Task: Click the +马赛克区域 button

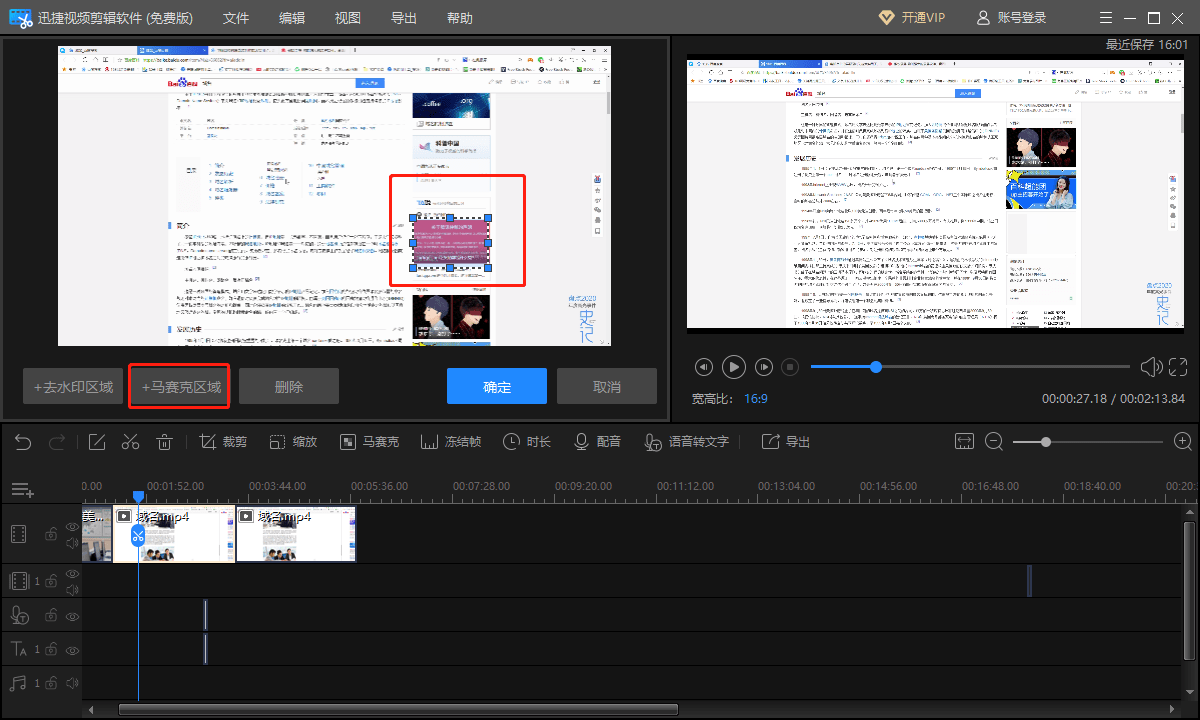Action: pos(180,387)
